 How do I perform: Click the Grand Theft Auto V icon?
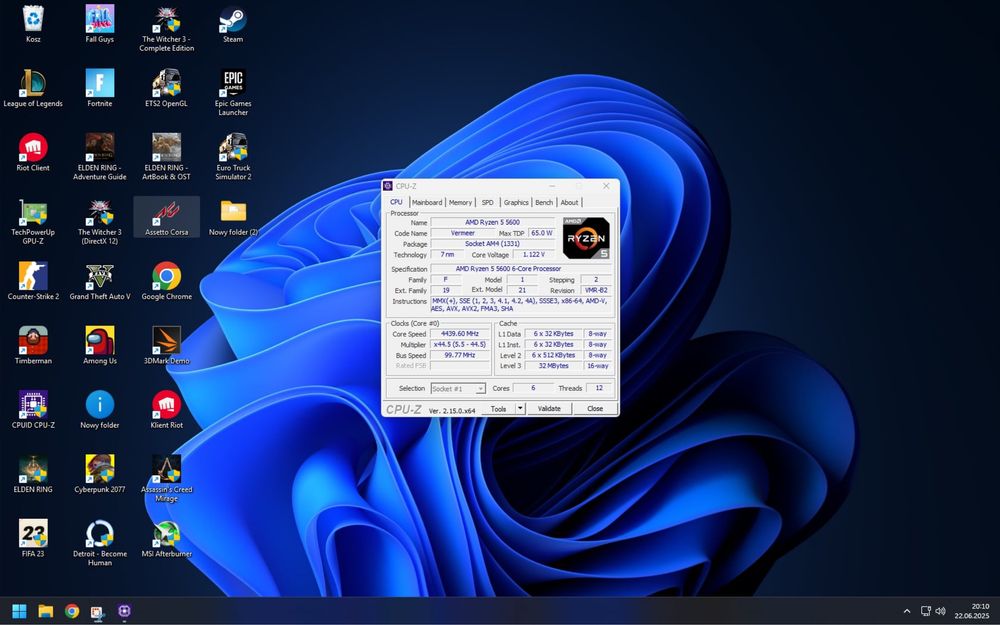coord(99,281)
